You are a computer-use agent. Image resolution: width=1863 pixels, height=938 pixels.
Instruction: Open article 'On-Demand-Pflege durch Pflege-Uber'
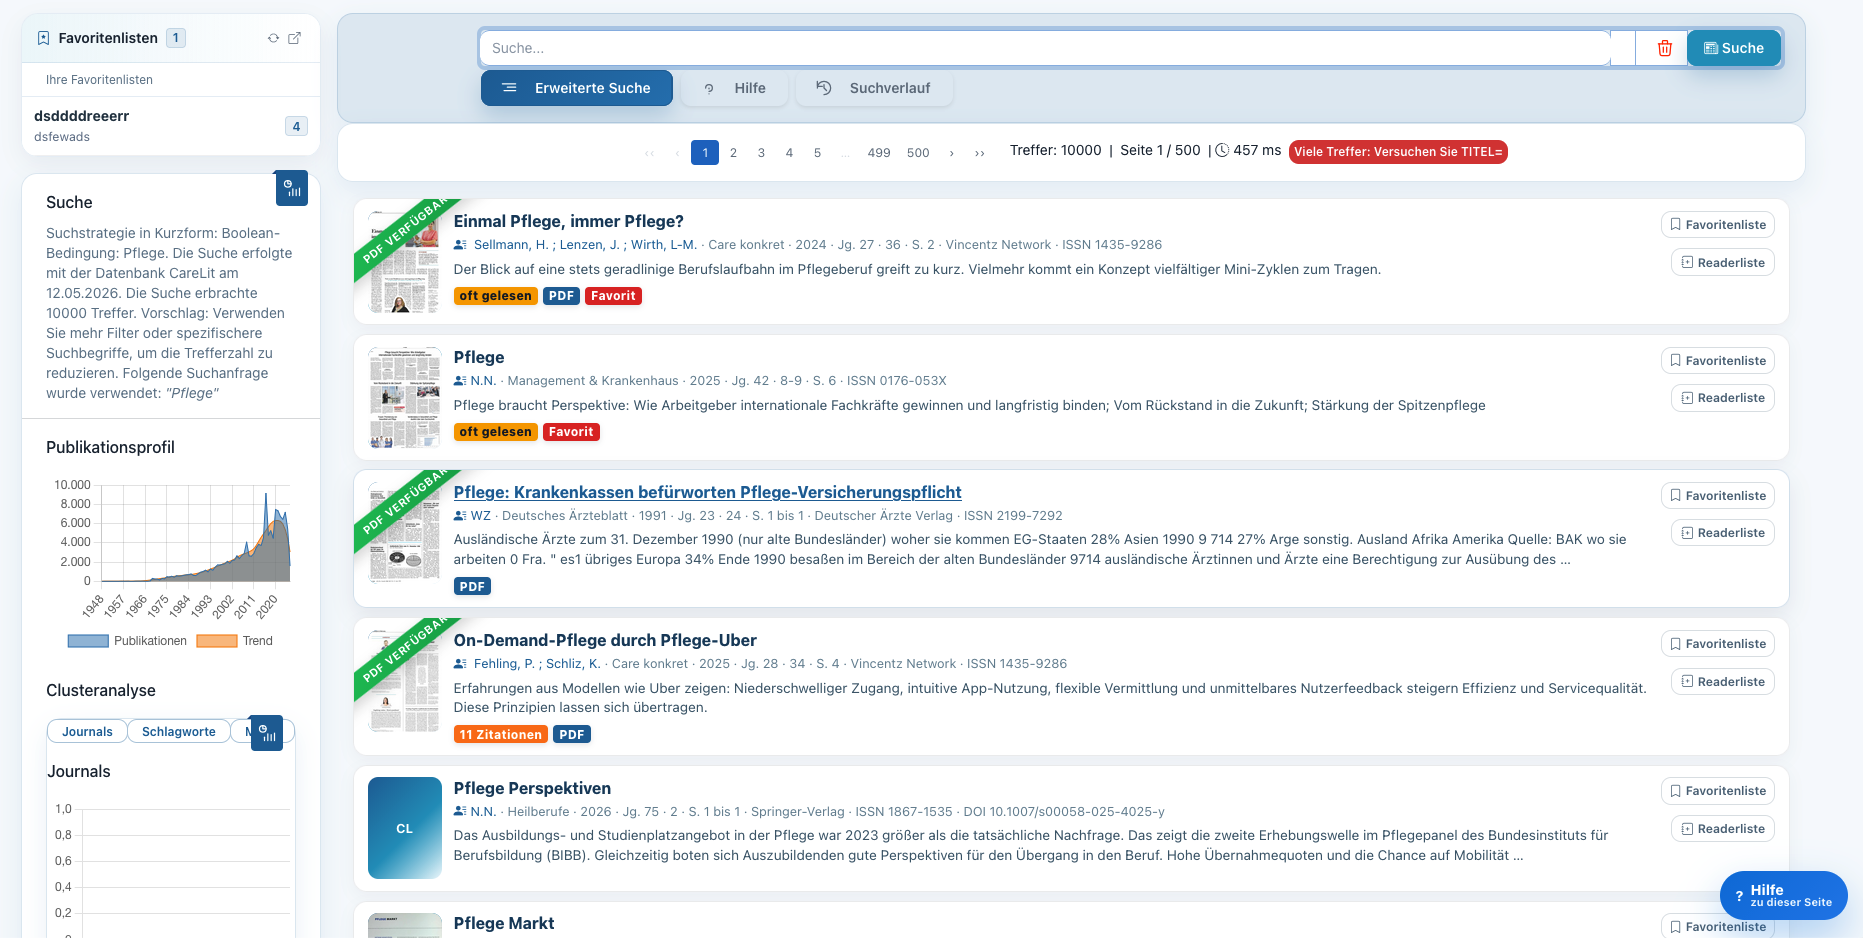point(605,641)
